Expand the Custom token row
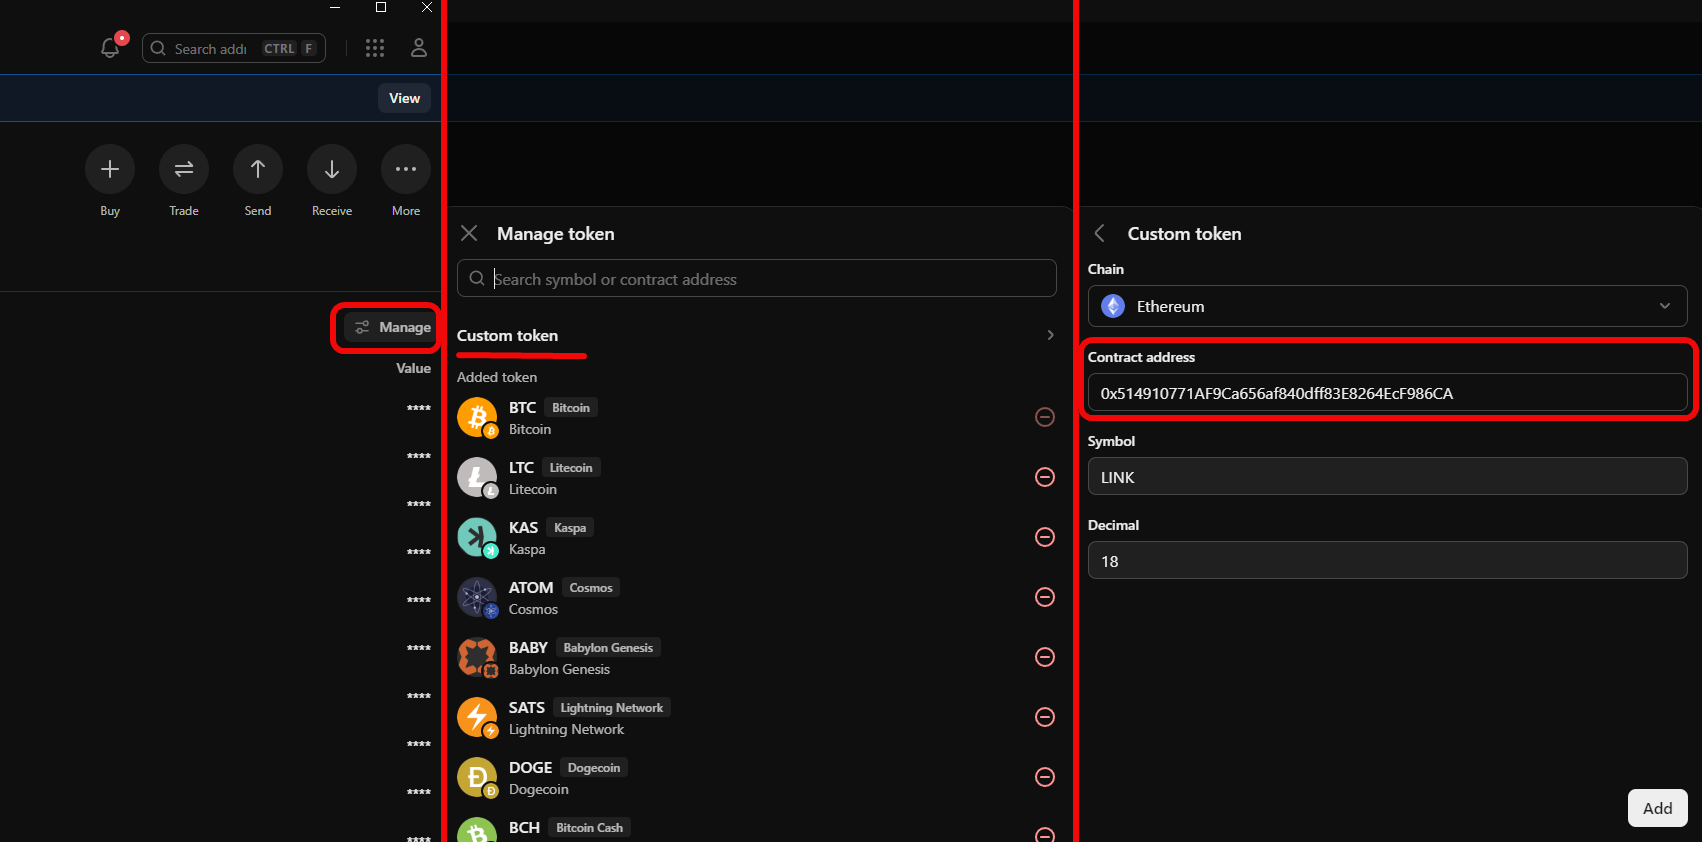This screenshot has height=842, width=1702. click(756, 335)
